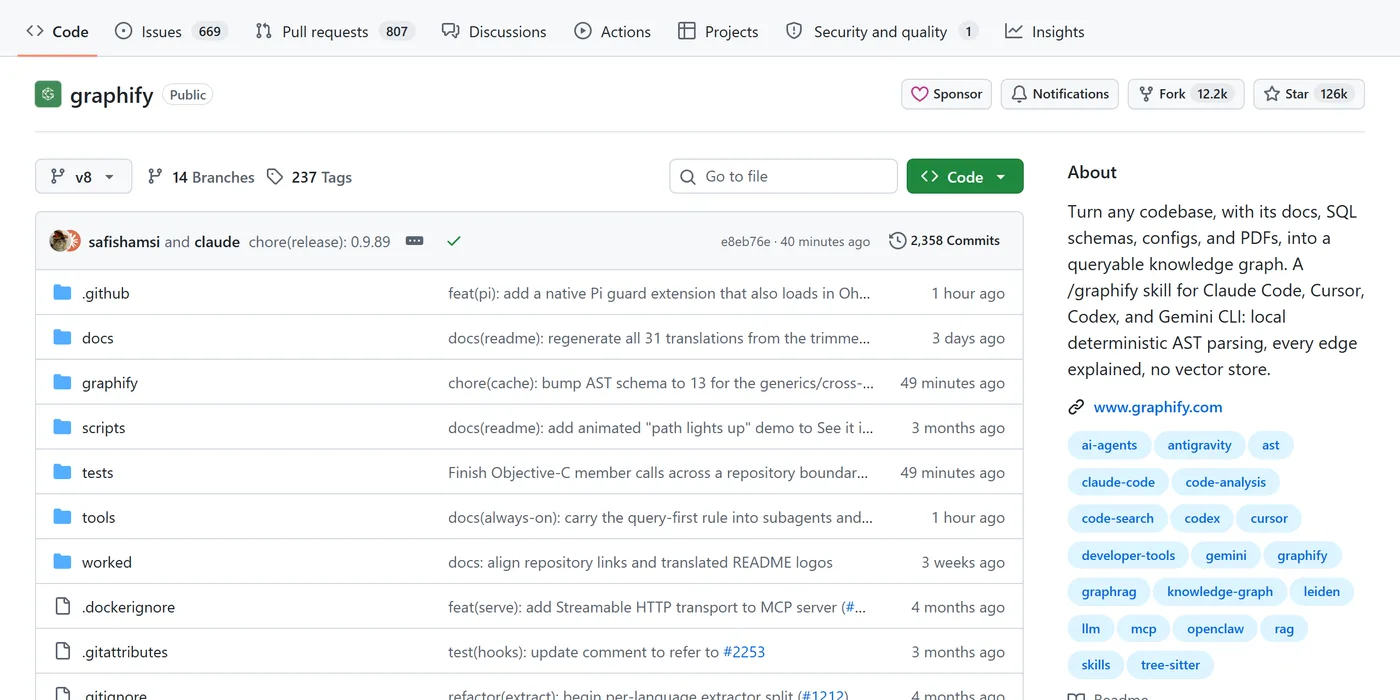Open the chore(release): 0.9.89 commit message

[319, 241]
